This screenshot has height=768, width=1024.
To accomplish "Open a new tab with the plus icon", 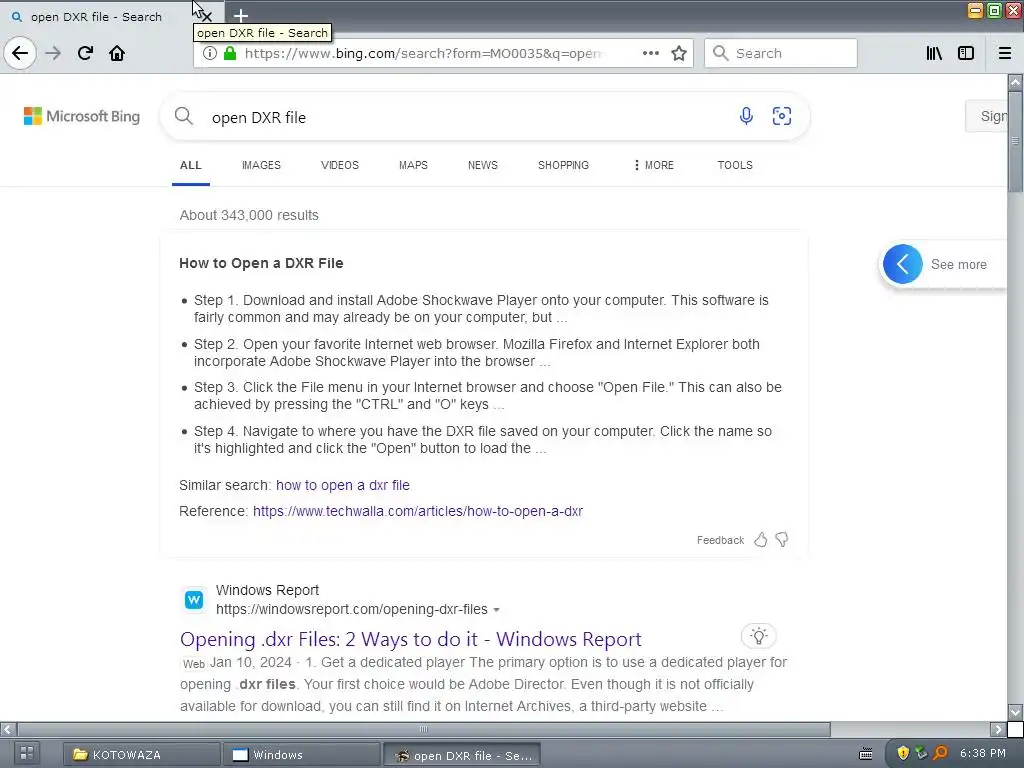I will click(240, 16).
